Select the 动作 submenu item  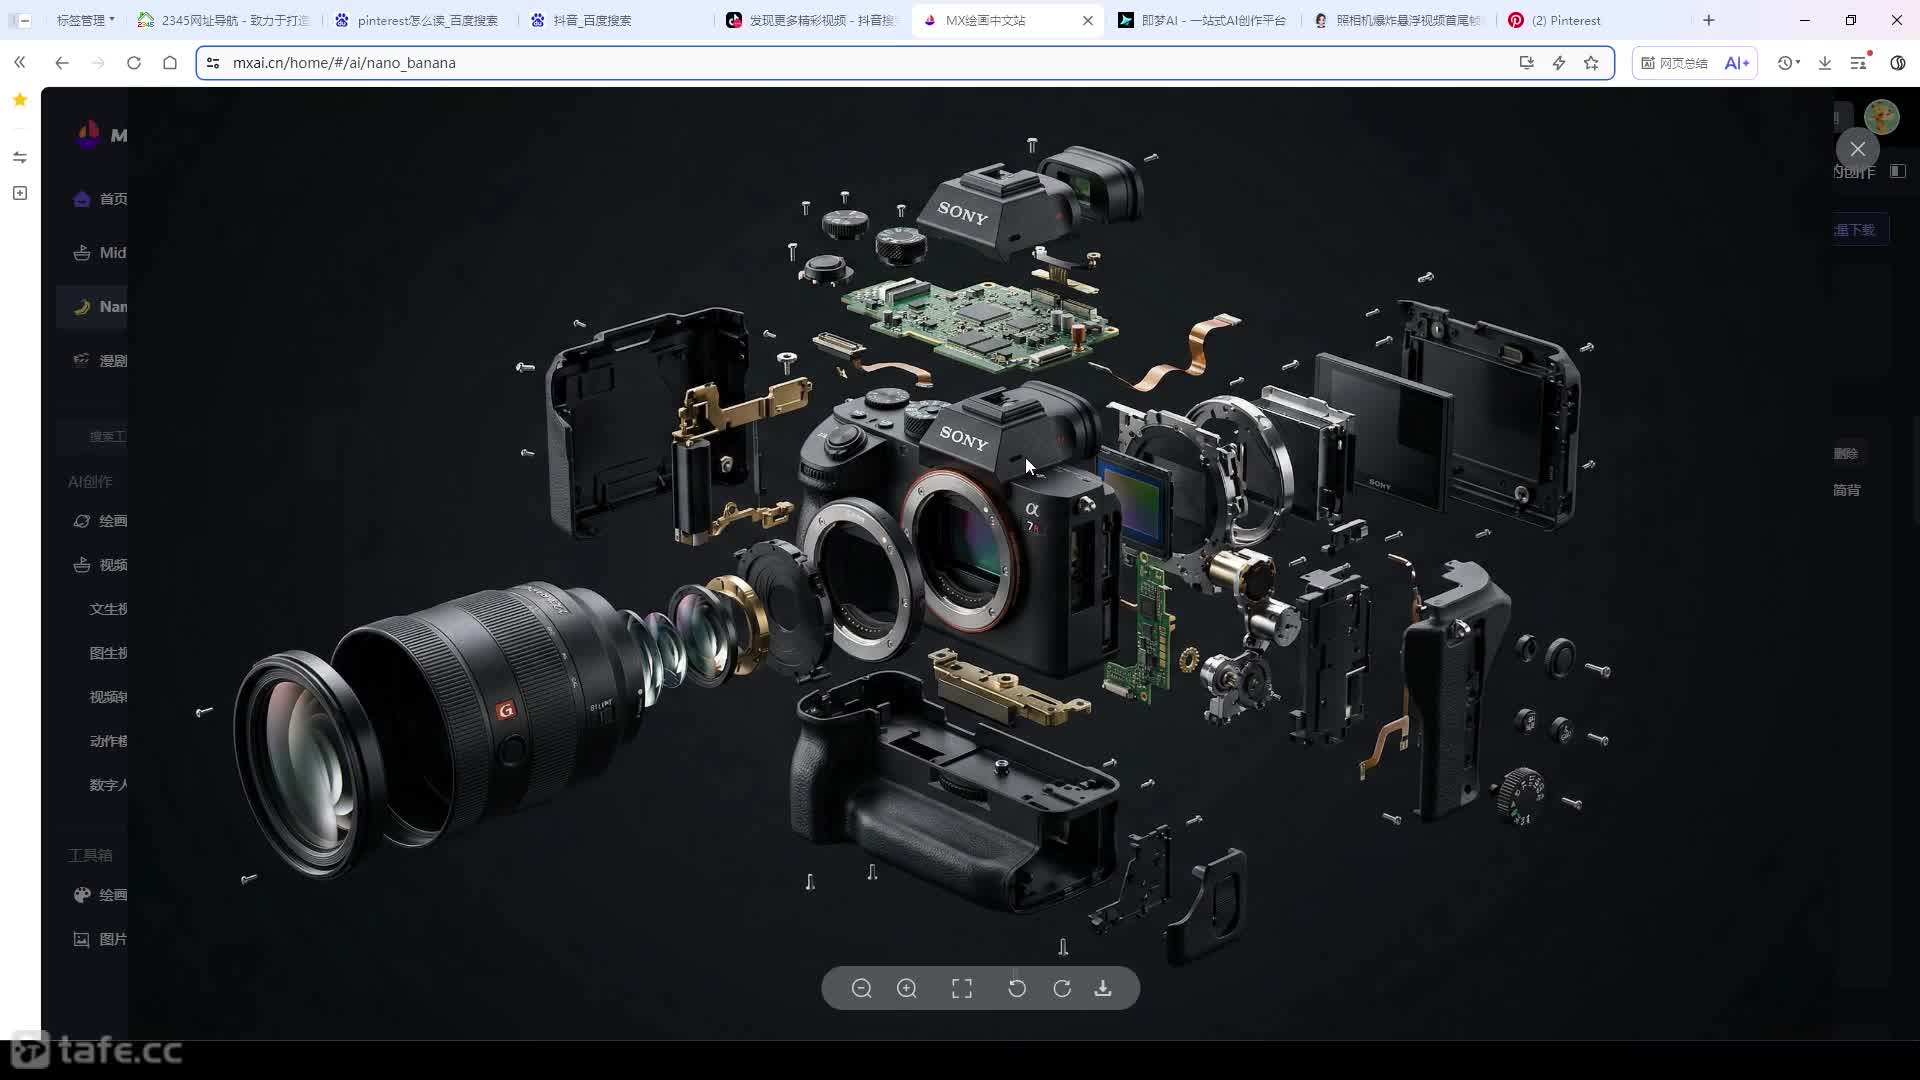click(x=108, y=741)
